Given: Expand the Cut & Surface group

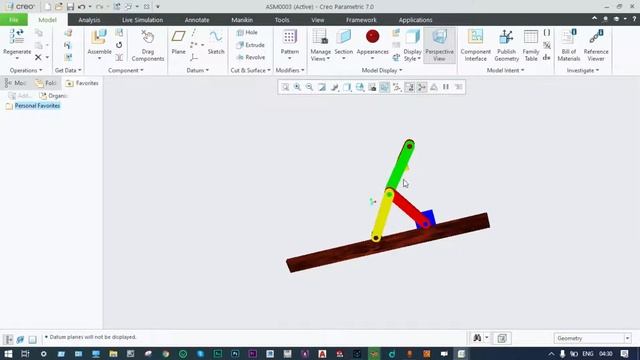Looking at the screenshot, I should click(251, 70).
